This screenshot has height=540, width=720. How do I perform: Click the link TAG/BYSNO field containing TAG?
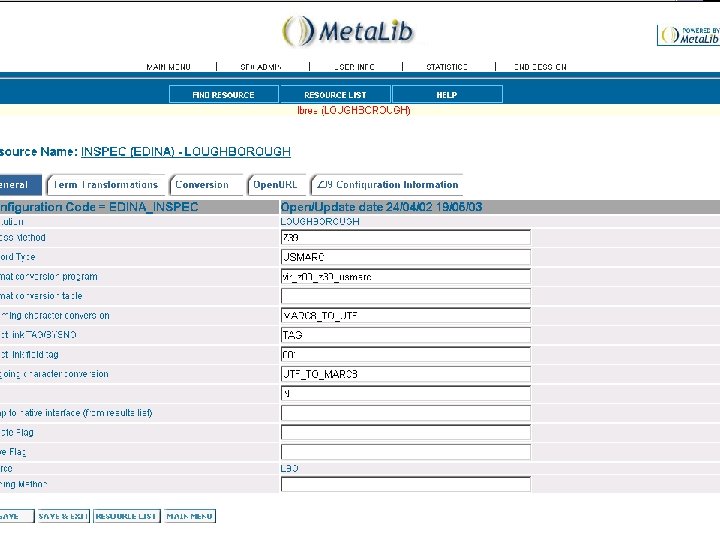point(405,335)
